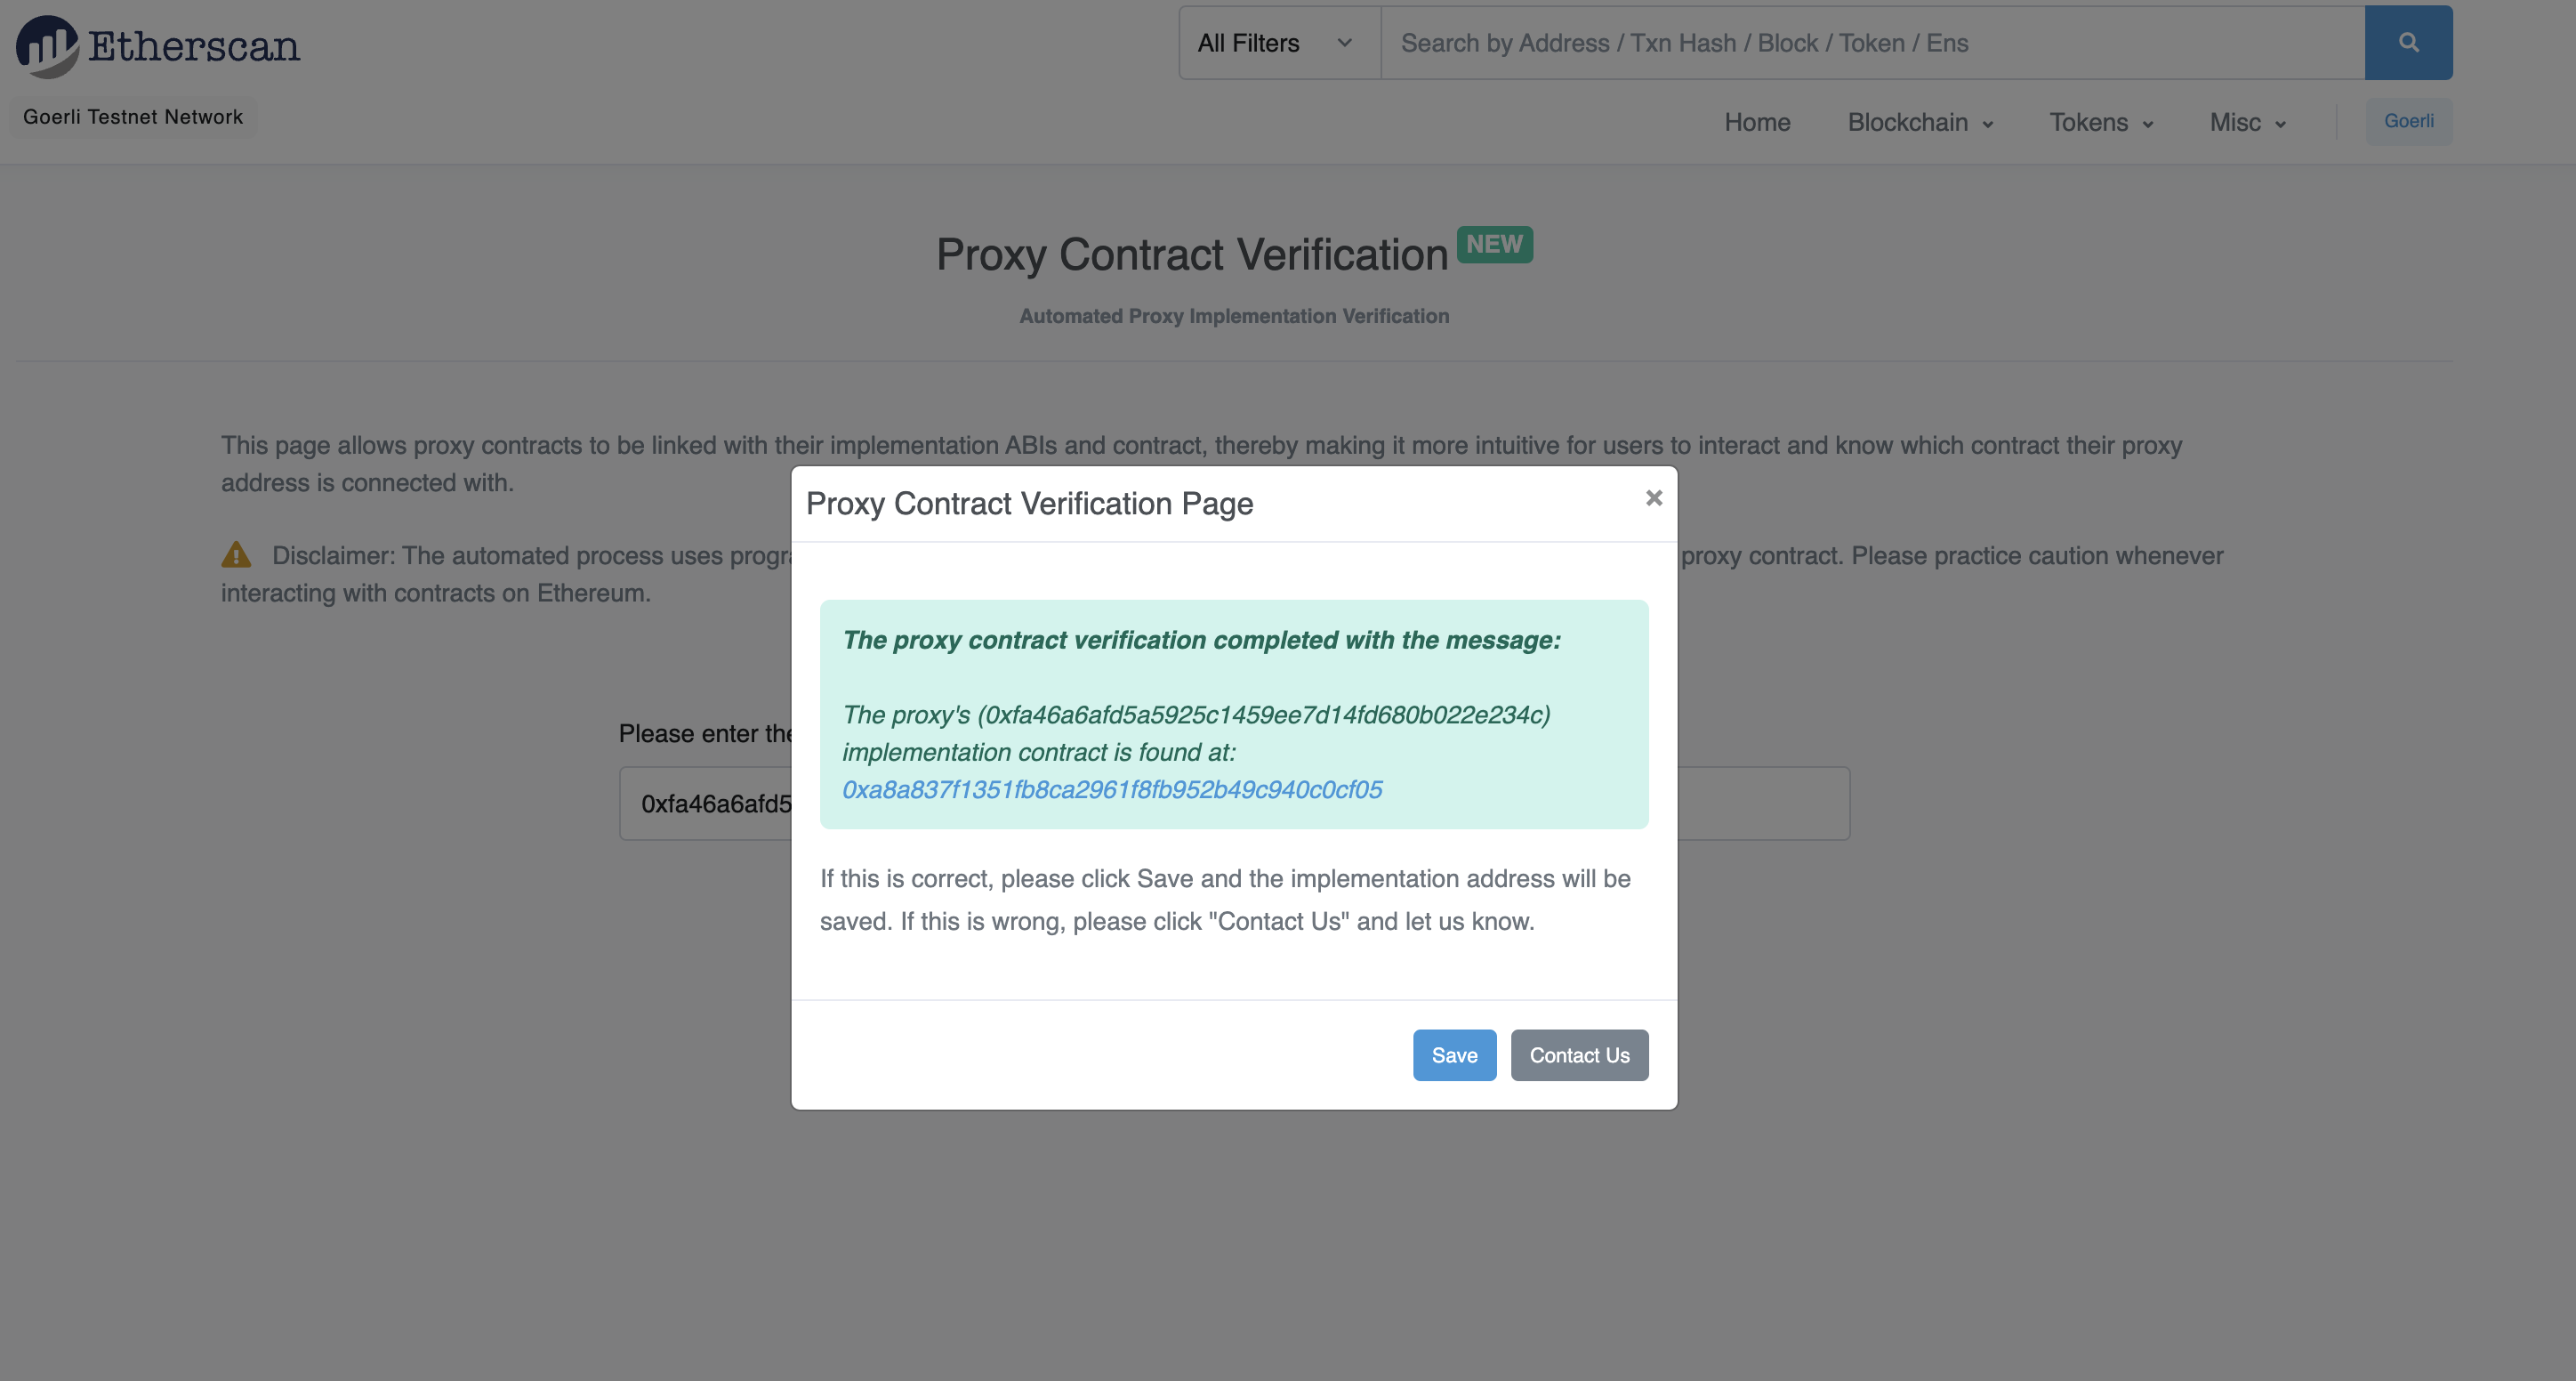Go to the Home page
The width and height of the screenshot is (2576, 1381).
click(x=1757, y=123)
